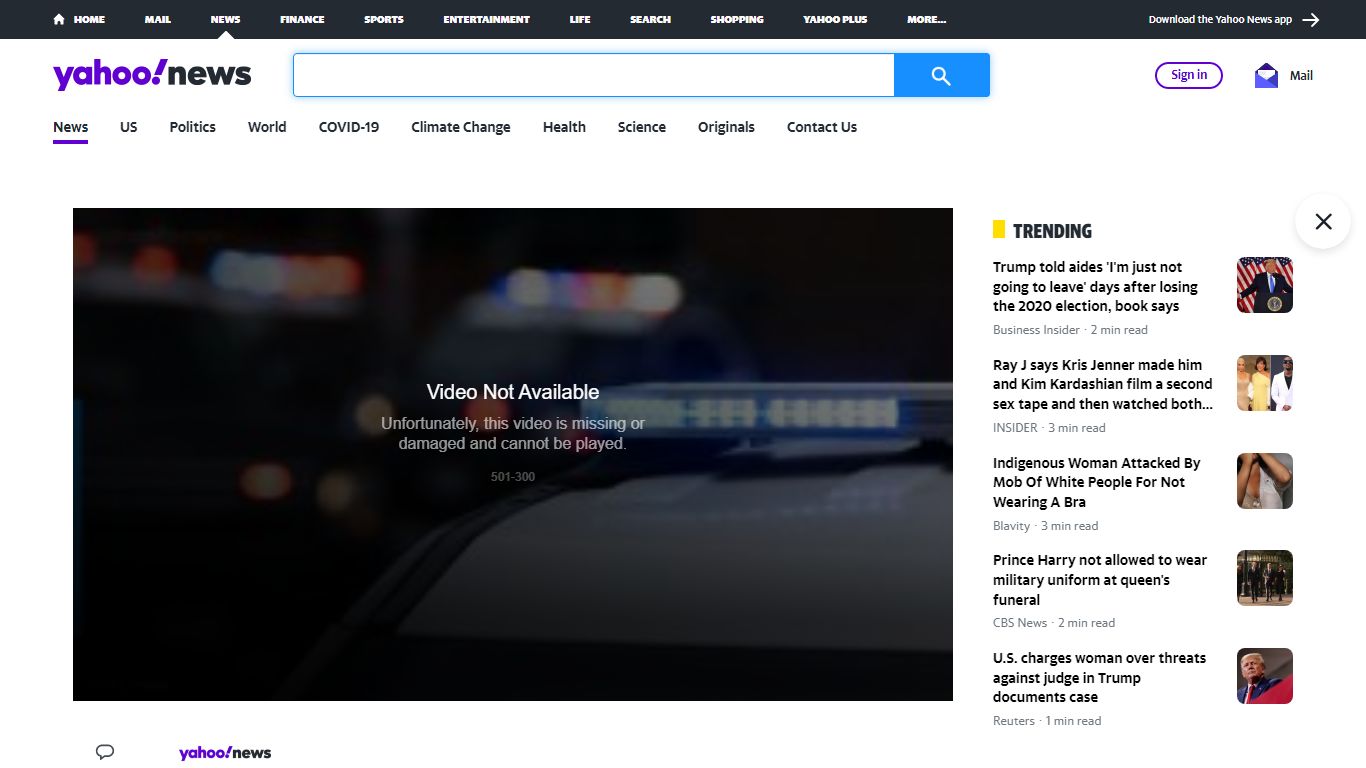The width and height of the screenshot is (1366, 768).
Task: Click the Mail text link
Action: (x=1301, y=75)
